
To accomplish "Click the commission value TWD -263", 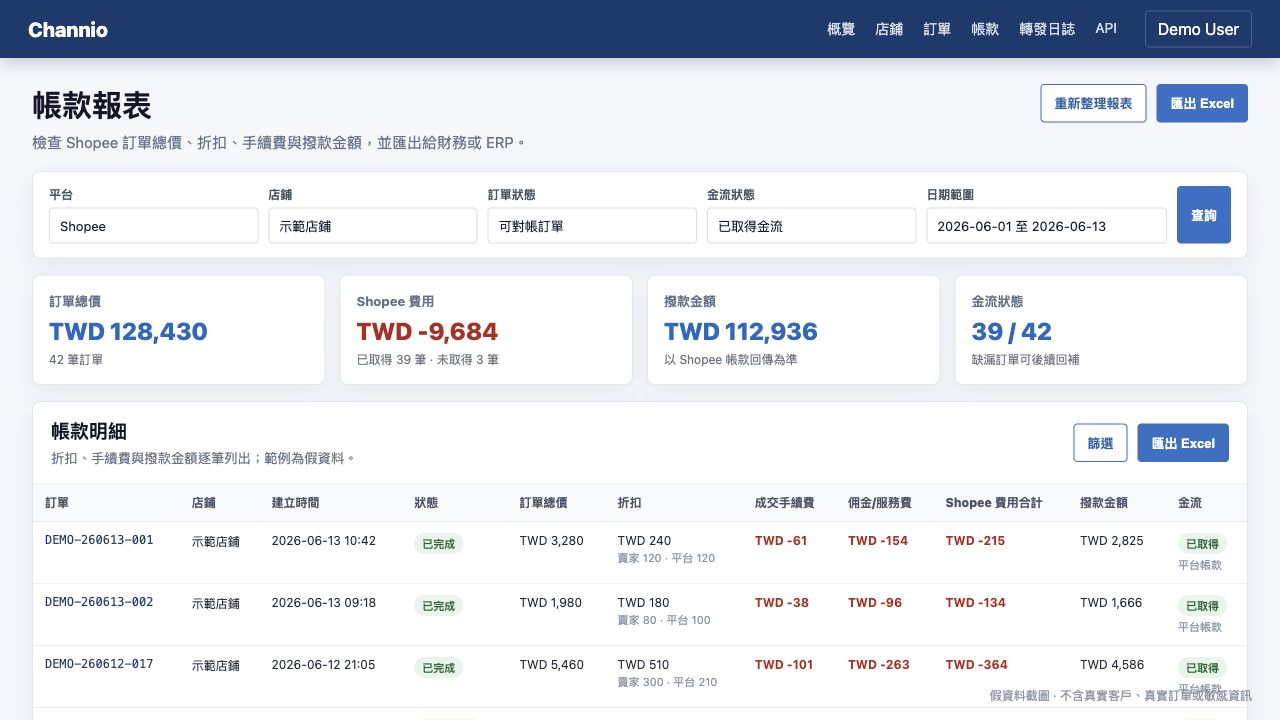I will point(879,665).
